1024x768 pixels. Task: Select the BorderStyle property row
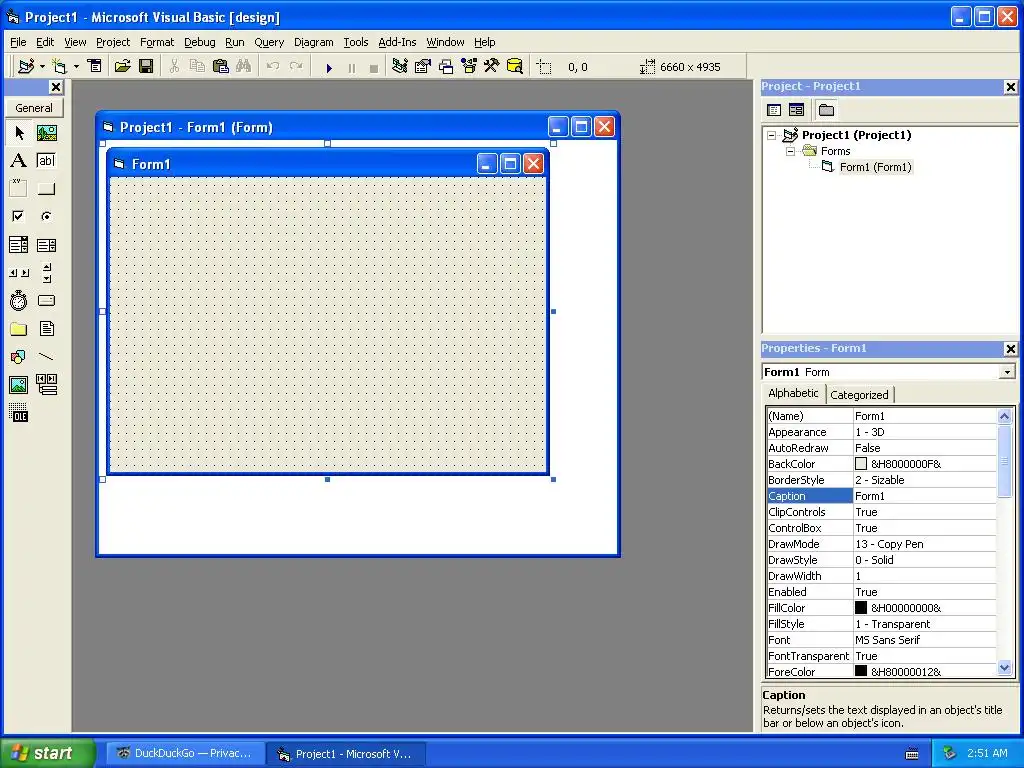click(x=882, y=480)
